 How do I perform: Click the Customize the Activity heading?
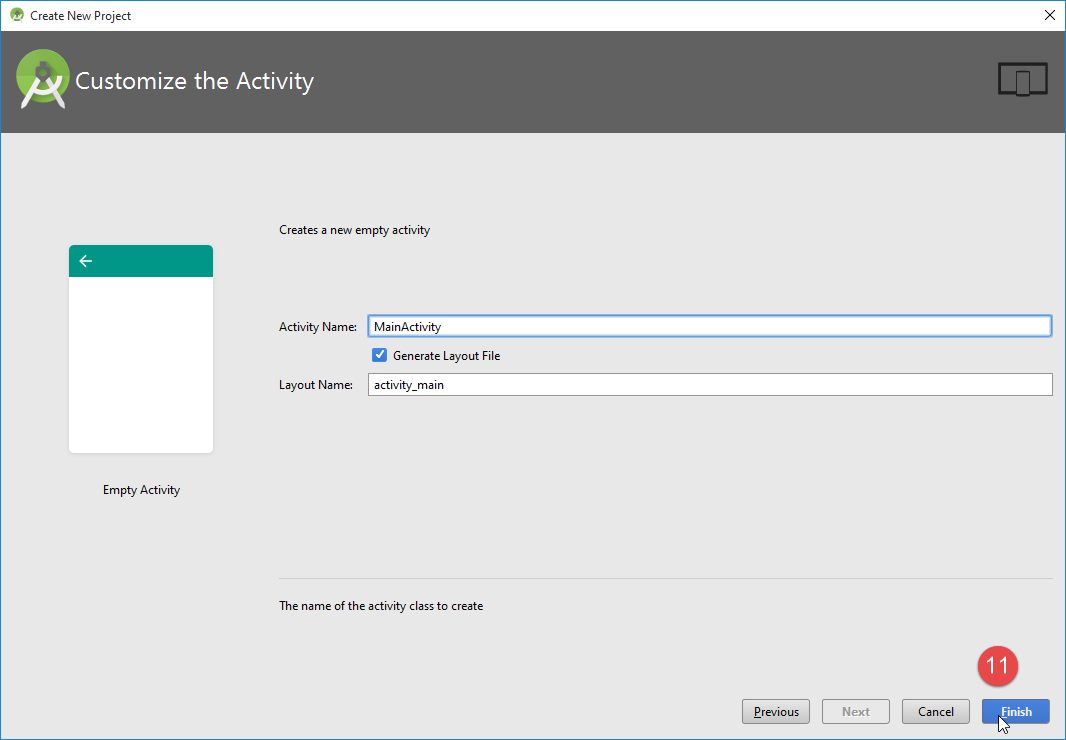[195, 81]
